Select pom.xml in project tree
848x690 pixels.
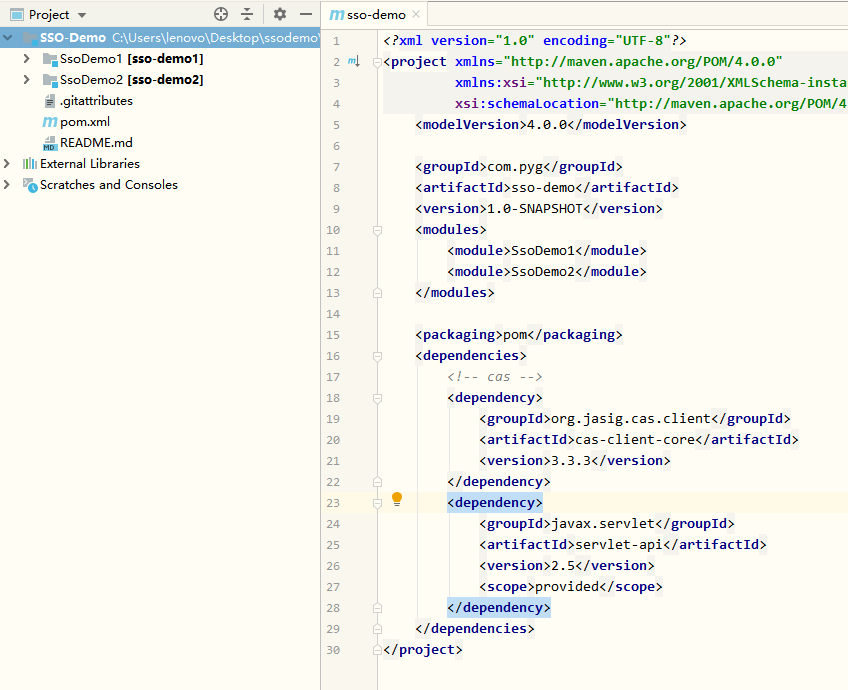(x=85, y=122)
